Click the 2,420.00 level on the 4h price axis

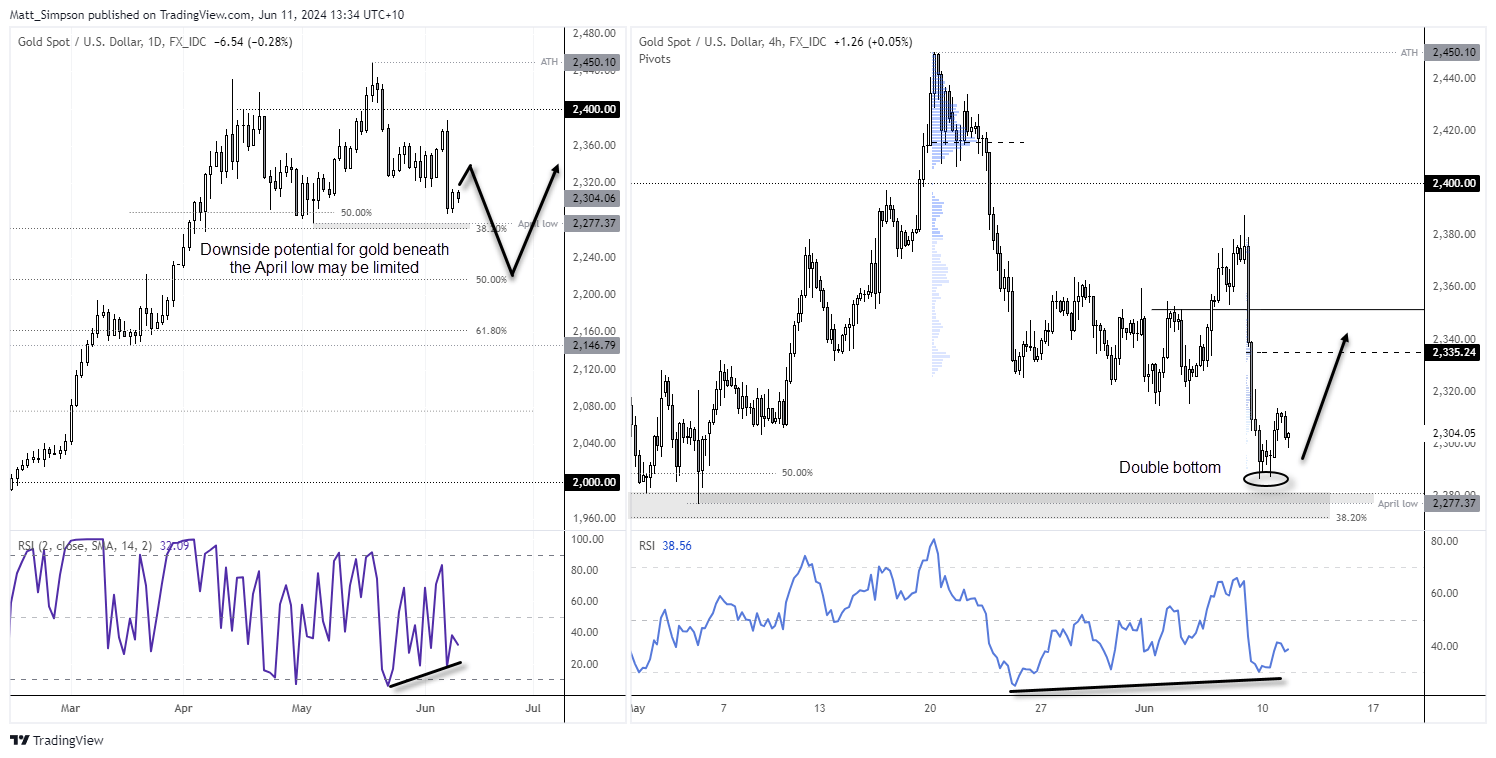click(1453, 130)
